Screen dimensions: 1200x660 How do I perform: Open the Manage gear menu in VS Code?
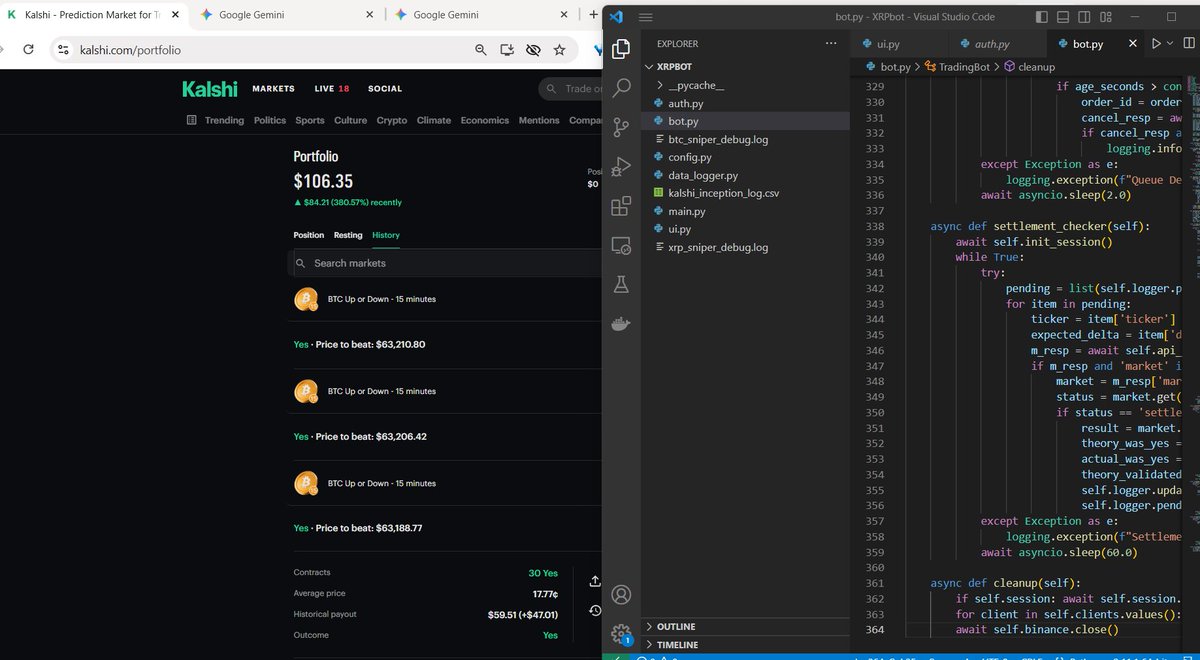[621, 634]
